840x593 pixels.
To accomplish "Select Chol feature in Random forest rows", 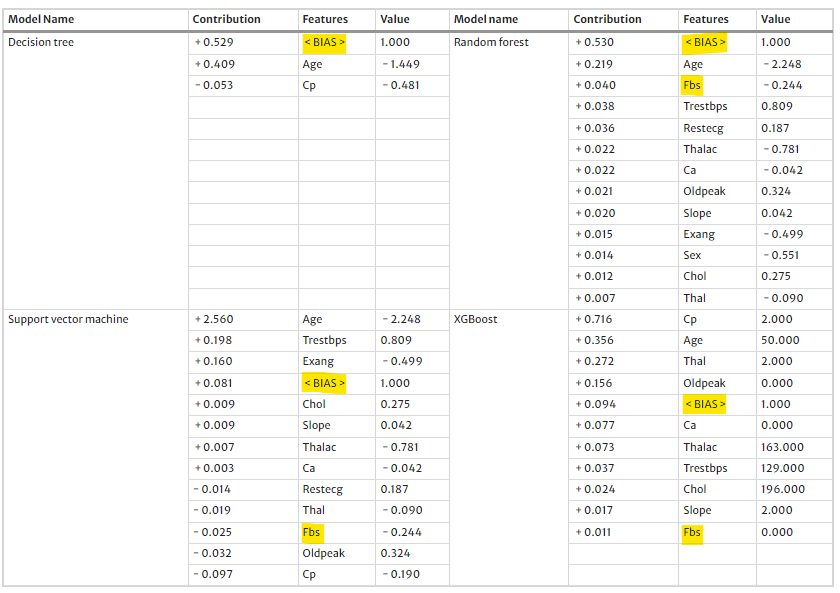I will 695,276.
